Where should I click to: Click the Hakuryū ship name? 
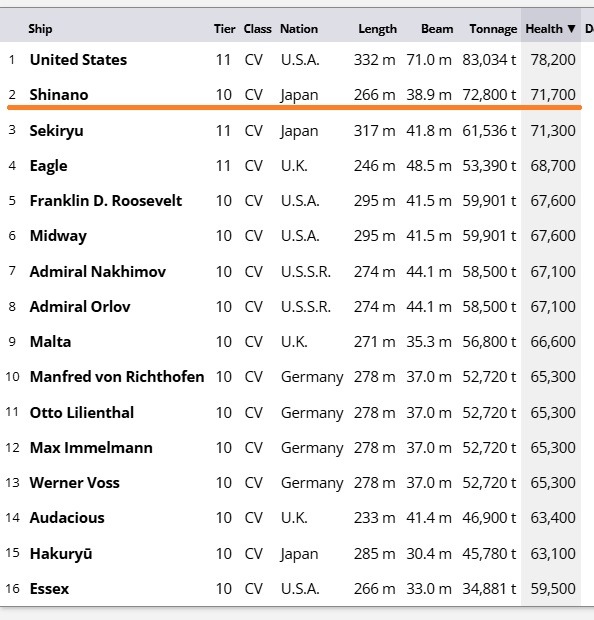pyautogui.click(x=61, y=554)
